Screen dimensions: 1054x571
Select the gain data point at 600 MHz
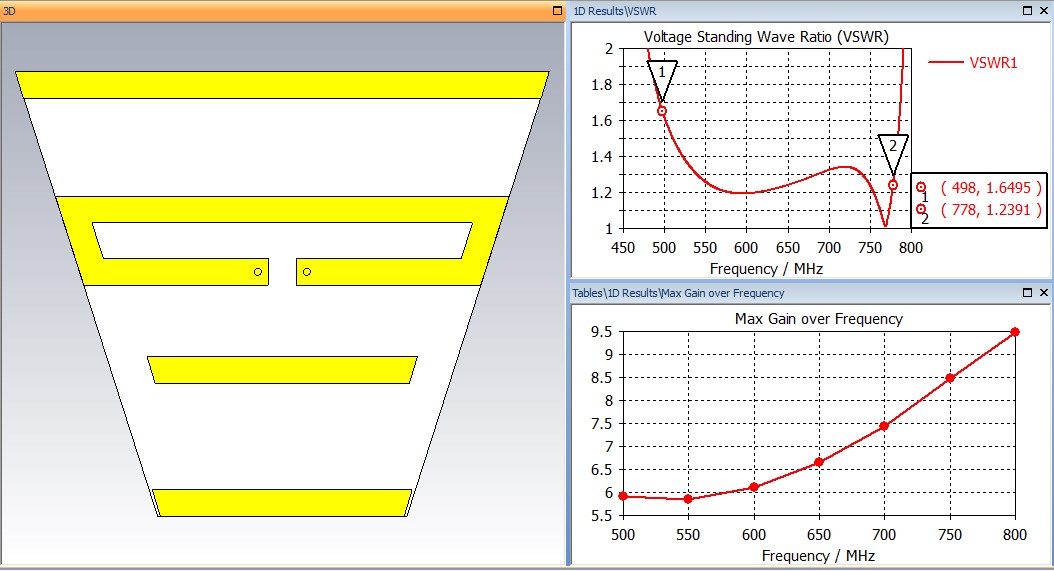click(754, 487)
